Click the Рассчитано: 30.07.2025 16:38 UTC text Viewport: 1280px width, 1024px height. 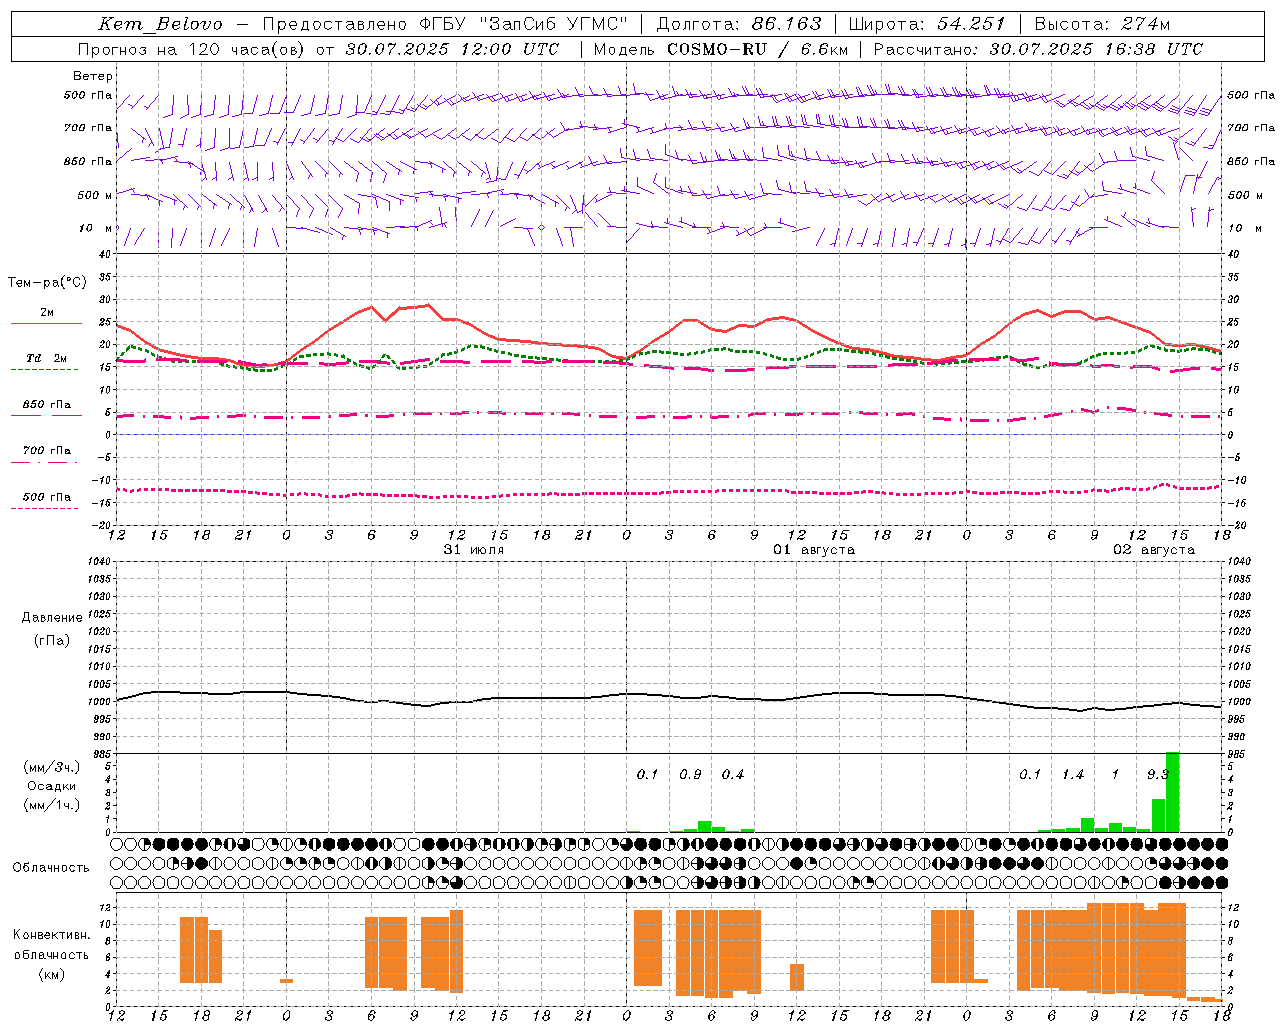[1038, 49]
